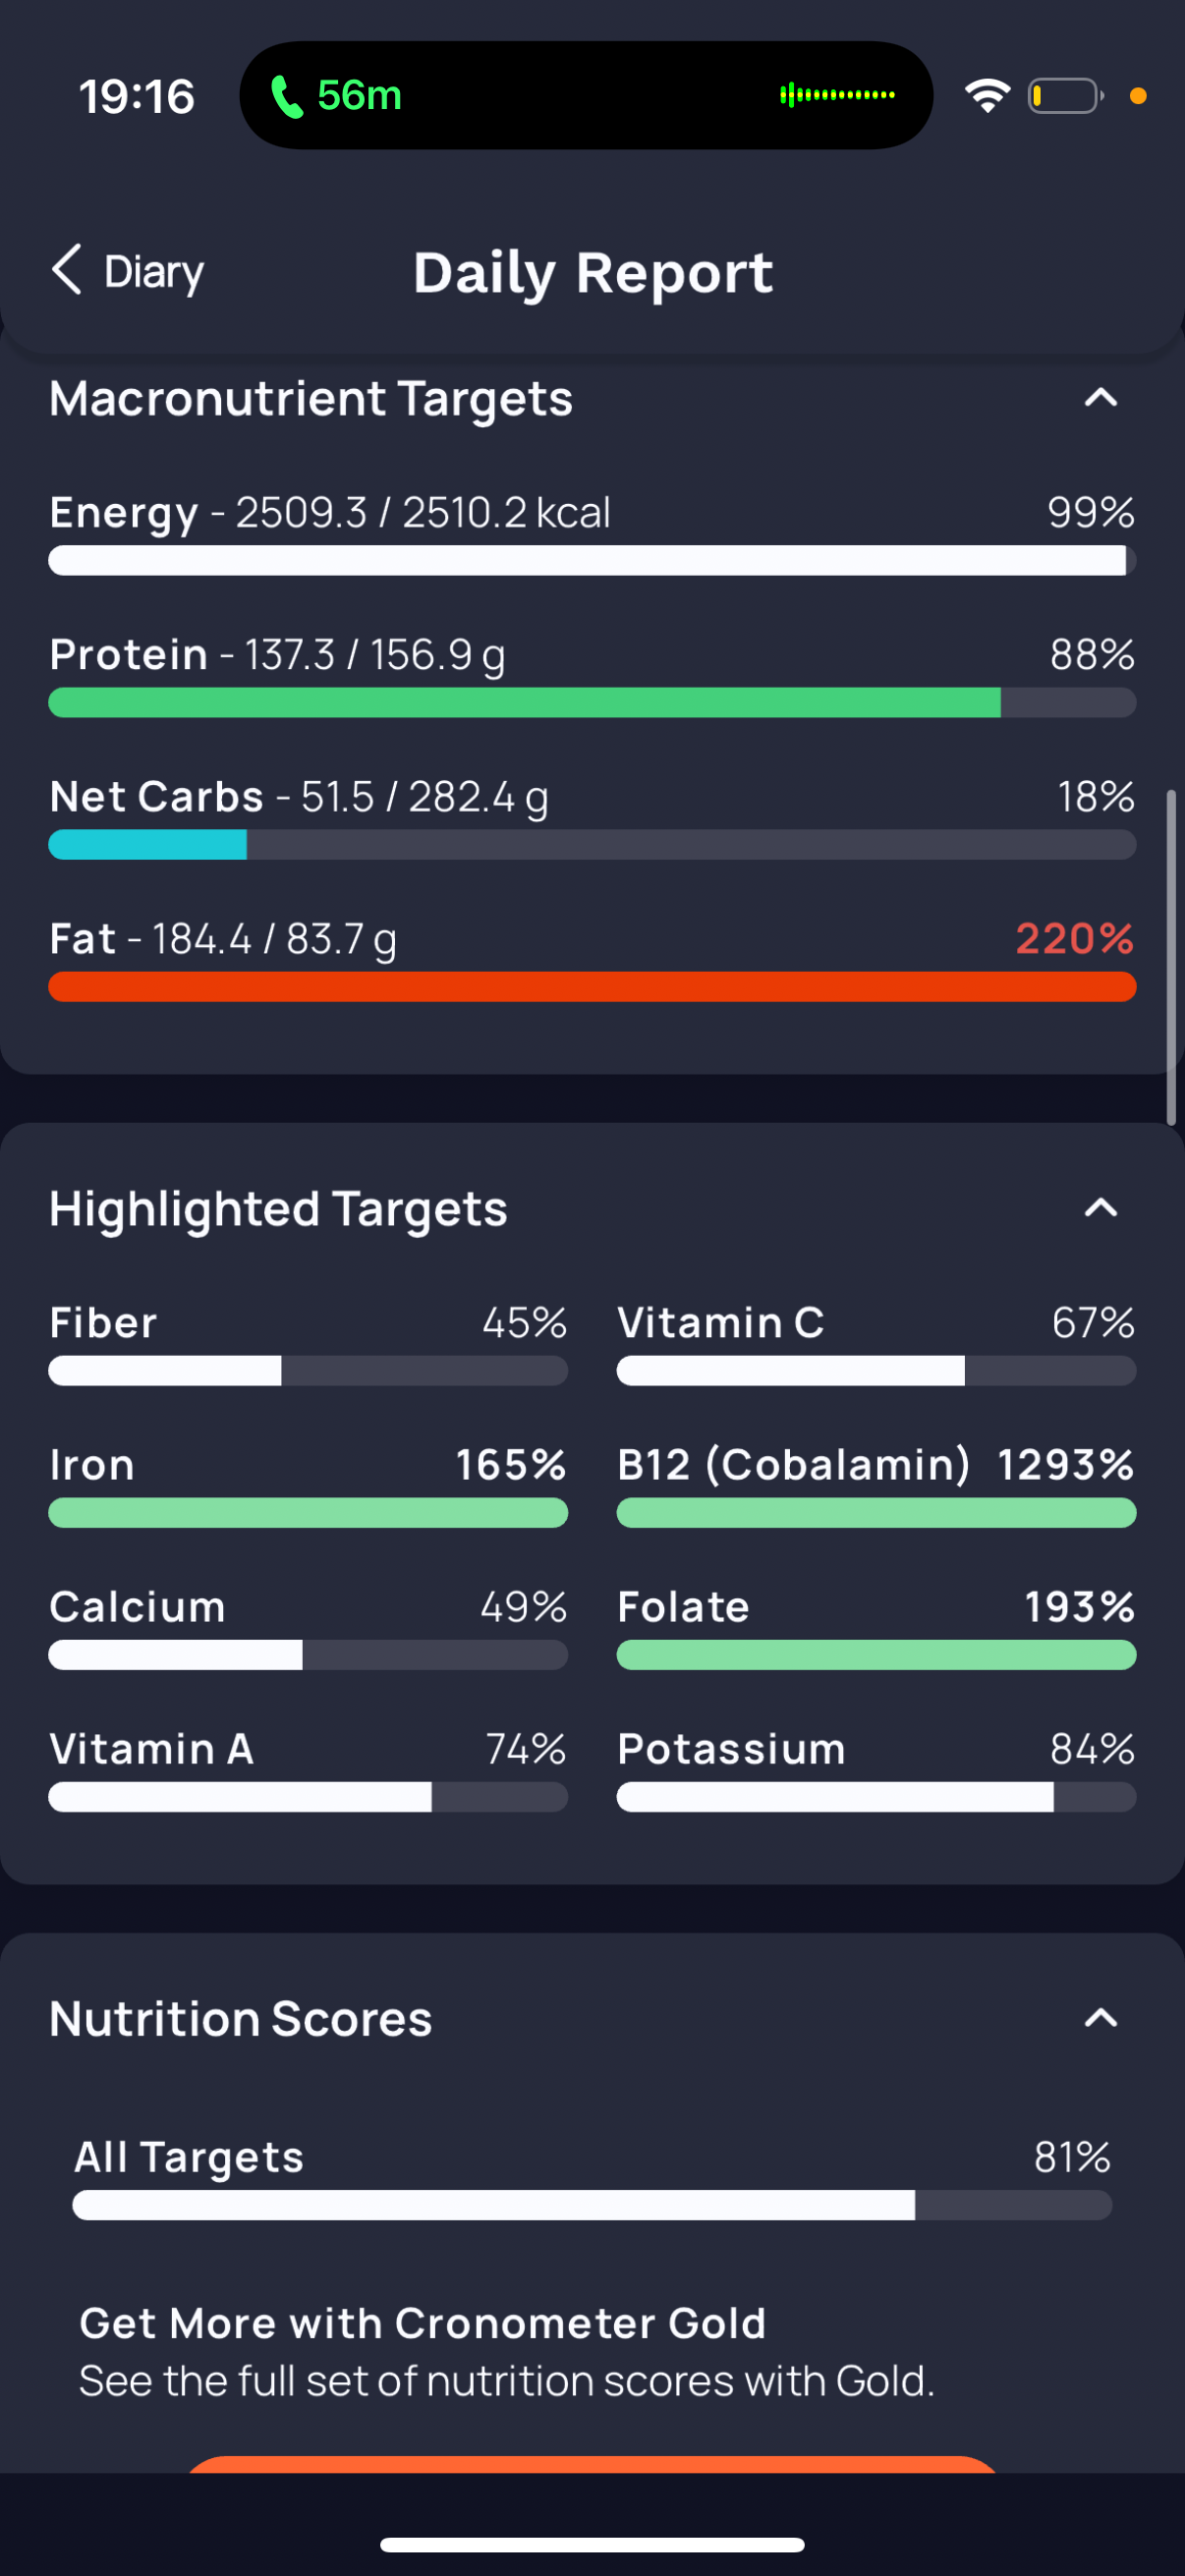Select the red Fat progress bar

click(592, 987)
